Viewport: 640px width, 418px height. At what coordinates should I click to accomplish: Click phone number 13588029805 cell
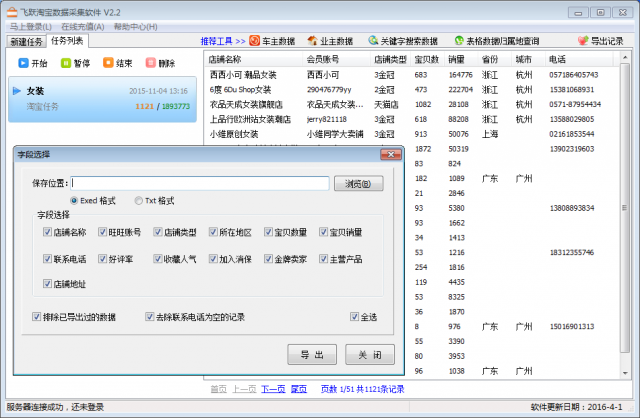(571, 119)
